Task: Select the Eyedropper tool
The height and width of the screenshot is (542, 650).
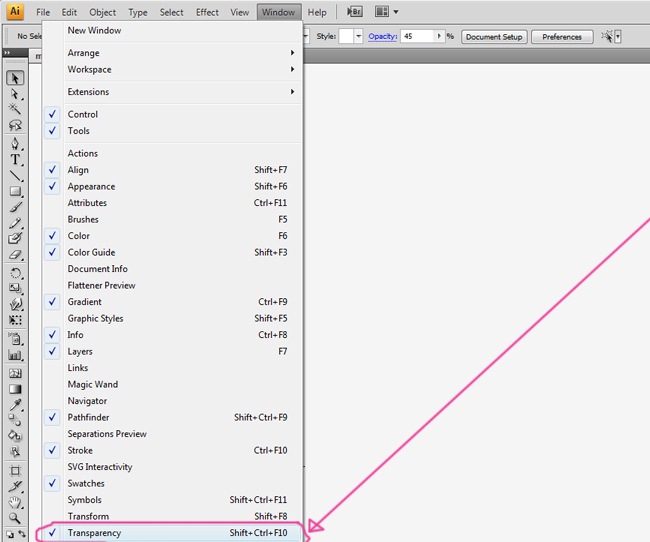Action: [16, 402]
